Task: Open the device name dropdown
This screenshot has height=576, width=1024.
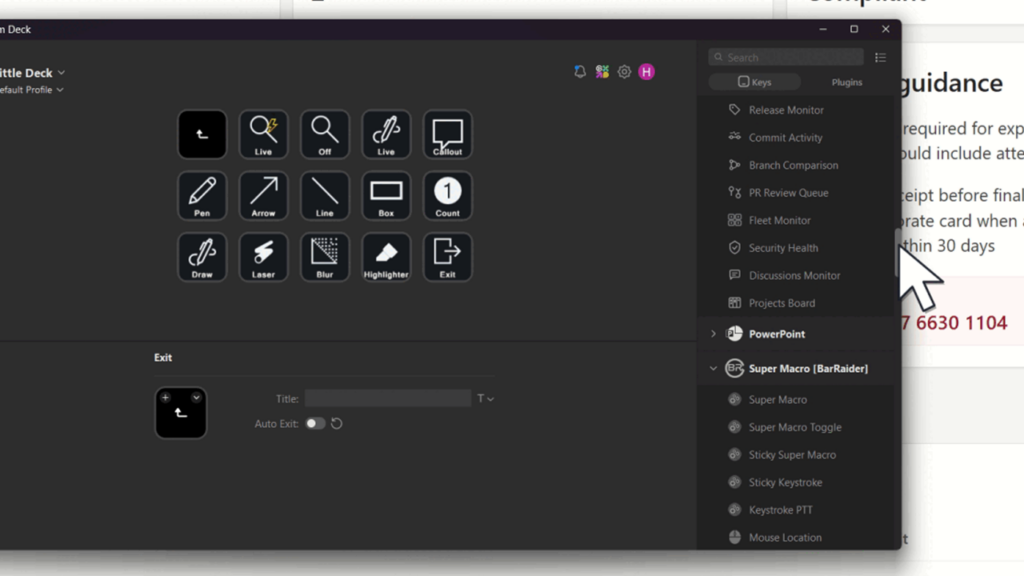Action: click(31, 72)
